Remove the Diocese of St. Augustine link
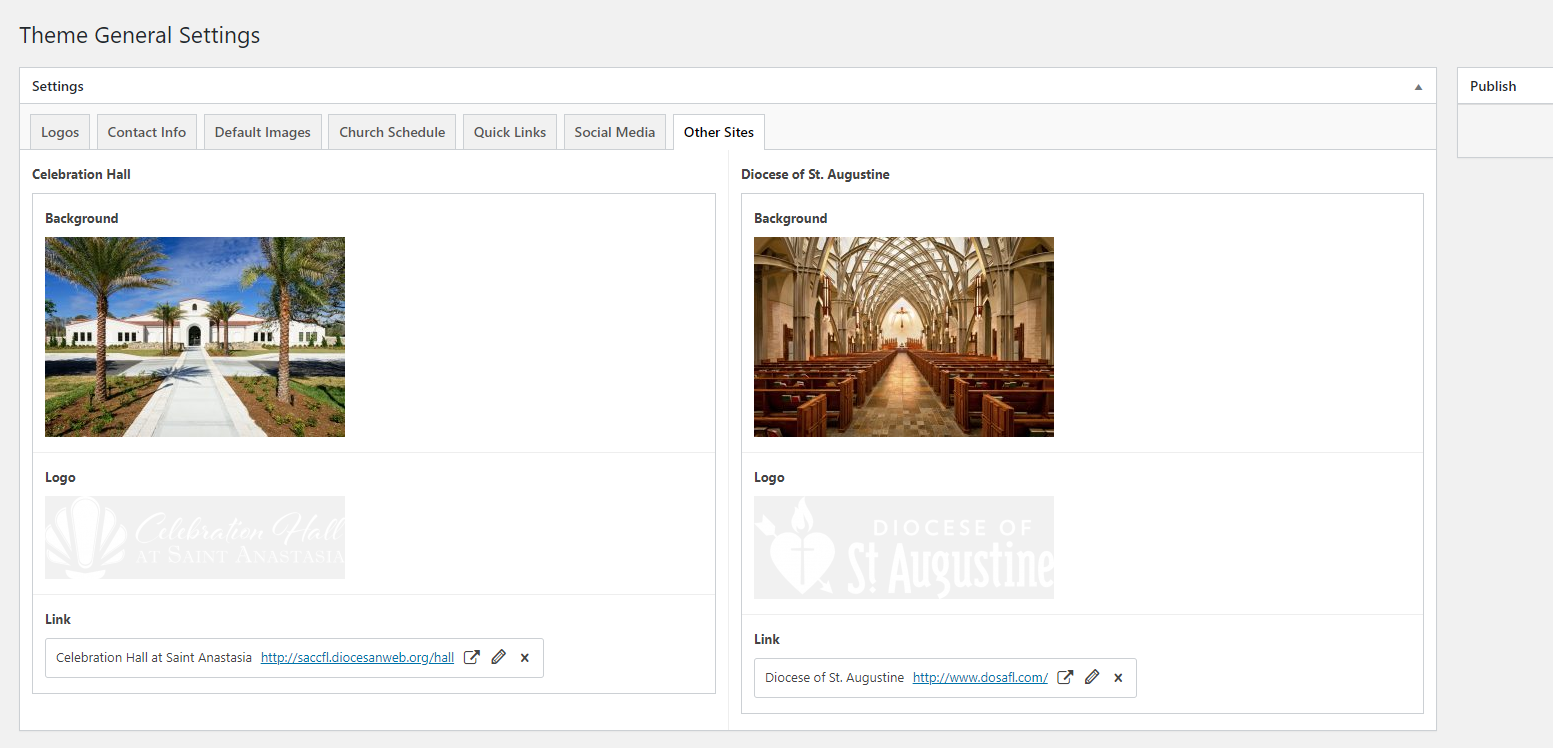This screenshot has height=748, width=1553. pos(1118,678)
